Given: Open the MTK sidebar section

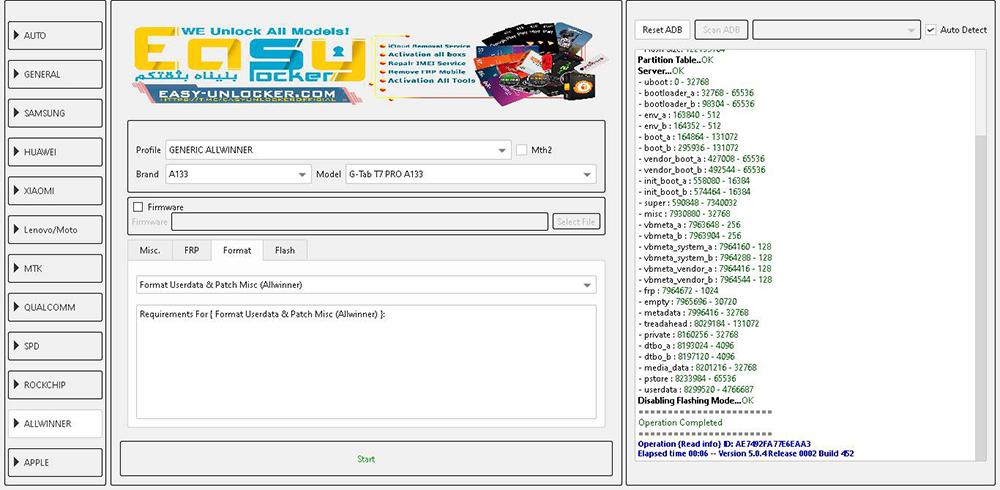Looking at the screenshot, I should coord(55,269).
